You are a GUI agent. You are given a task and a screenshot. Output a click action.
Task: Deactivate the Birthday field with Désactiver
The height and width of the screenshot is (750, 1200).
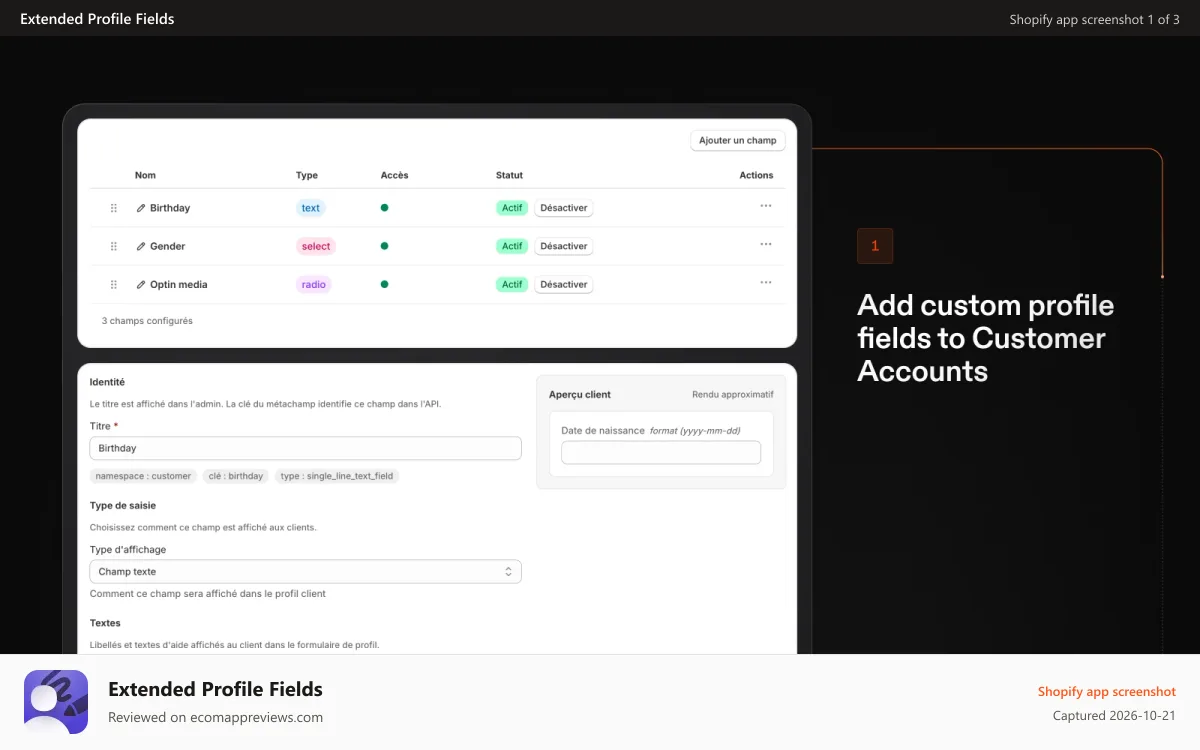(x=564, y=208)
